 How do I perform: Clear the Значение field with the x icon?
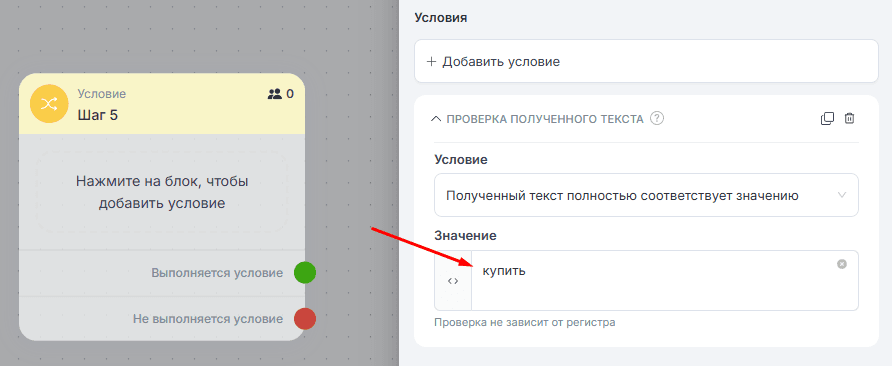pos(842,264)
